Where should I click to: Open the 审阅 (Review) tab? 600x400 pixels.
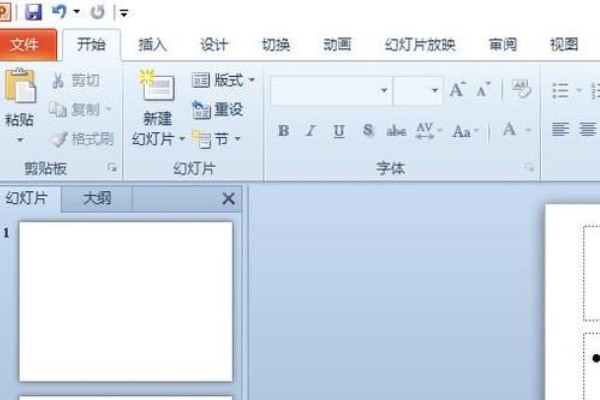tap(503, 45)
